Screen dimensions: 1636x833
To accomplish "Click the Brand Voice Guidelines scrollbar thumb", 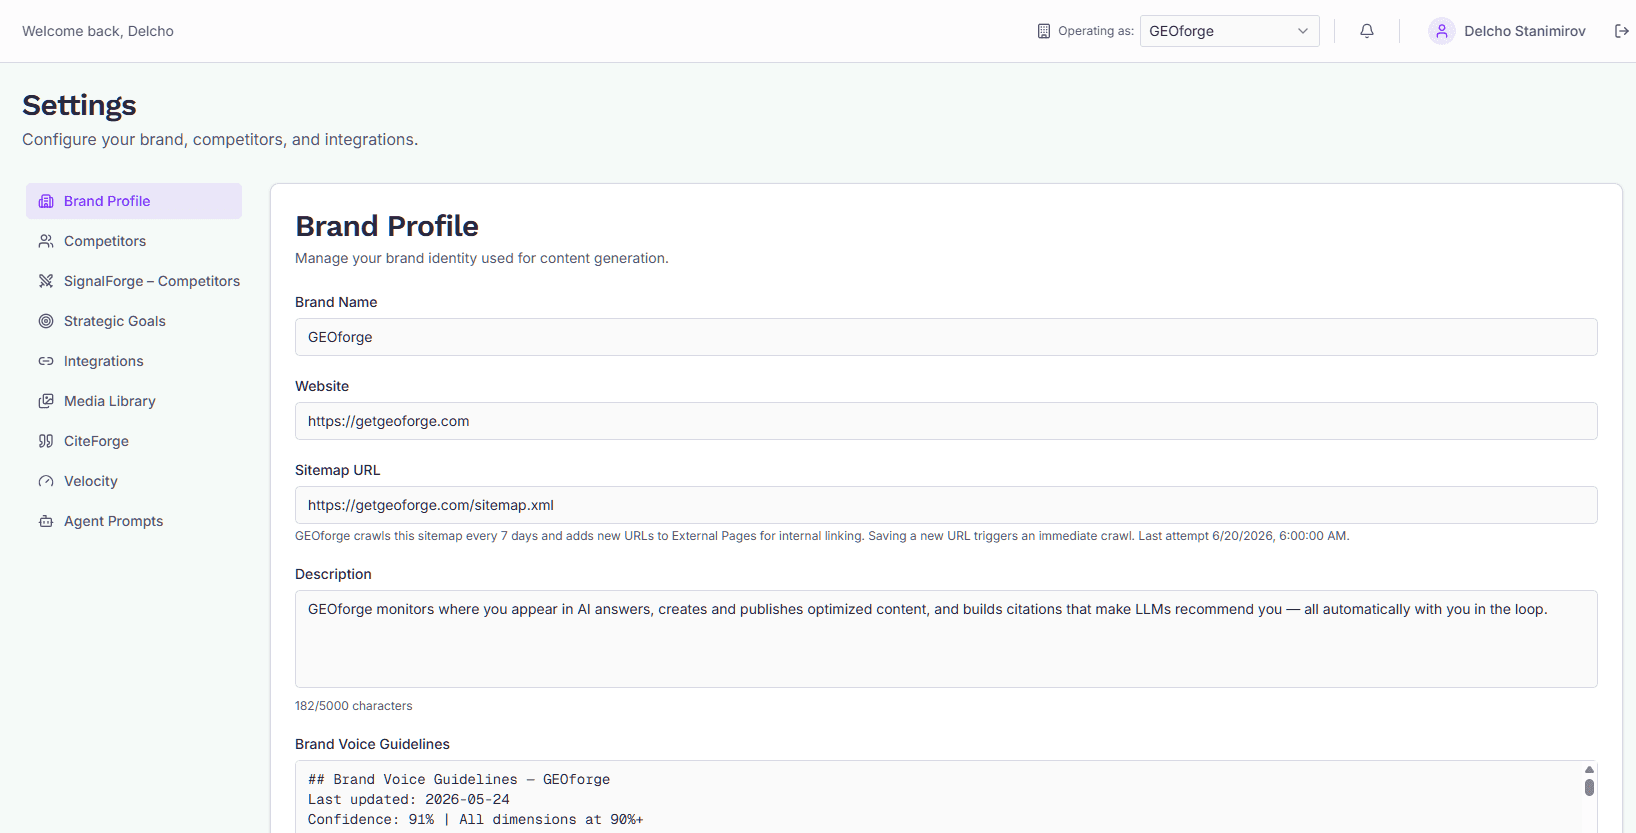I will (x=1589, y=787).
